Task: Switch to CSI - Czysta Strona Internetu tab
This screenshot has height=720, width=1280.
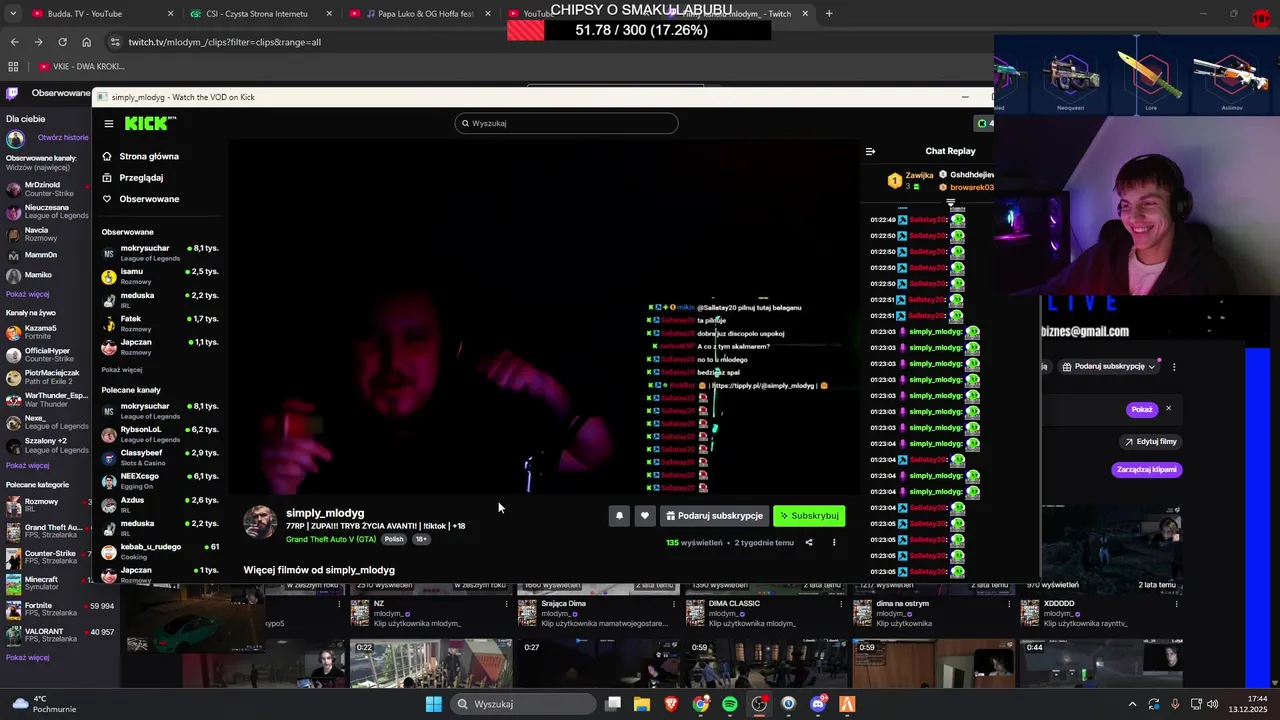Action: tap(260, 14)
